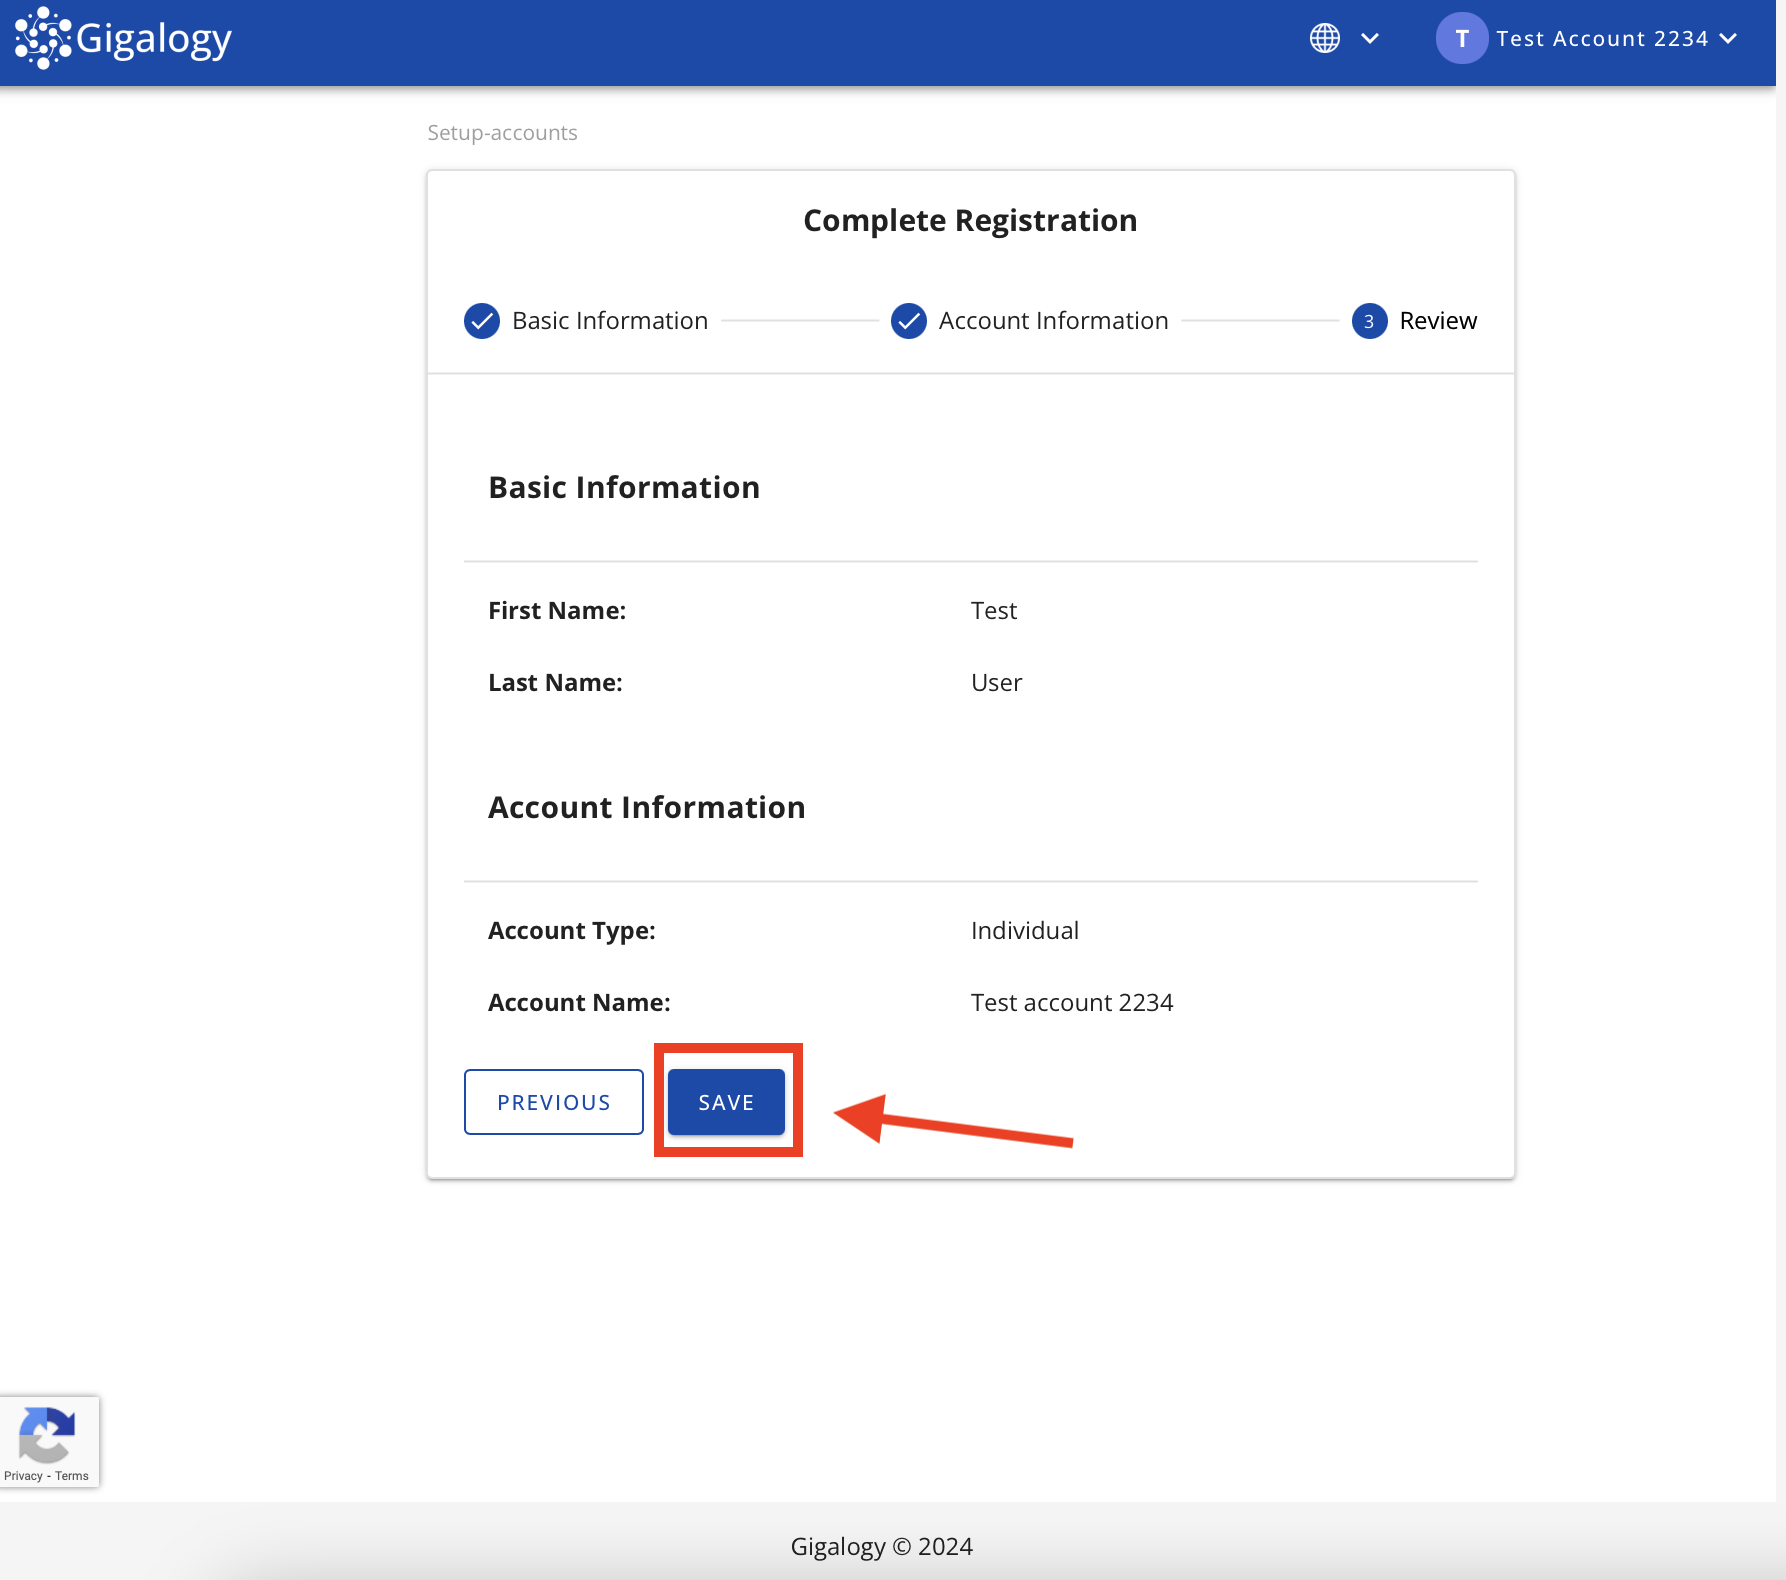Open the Test Account 2234 dropdown arrow

pos(1729,39)
